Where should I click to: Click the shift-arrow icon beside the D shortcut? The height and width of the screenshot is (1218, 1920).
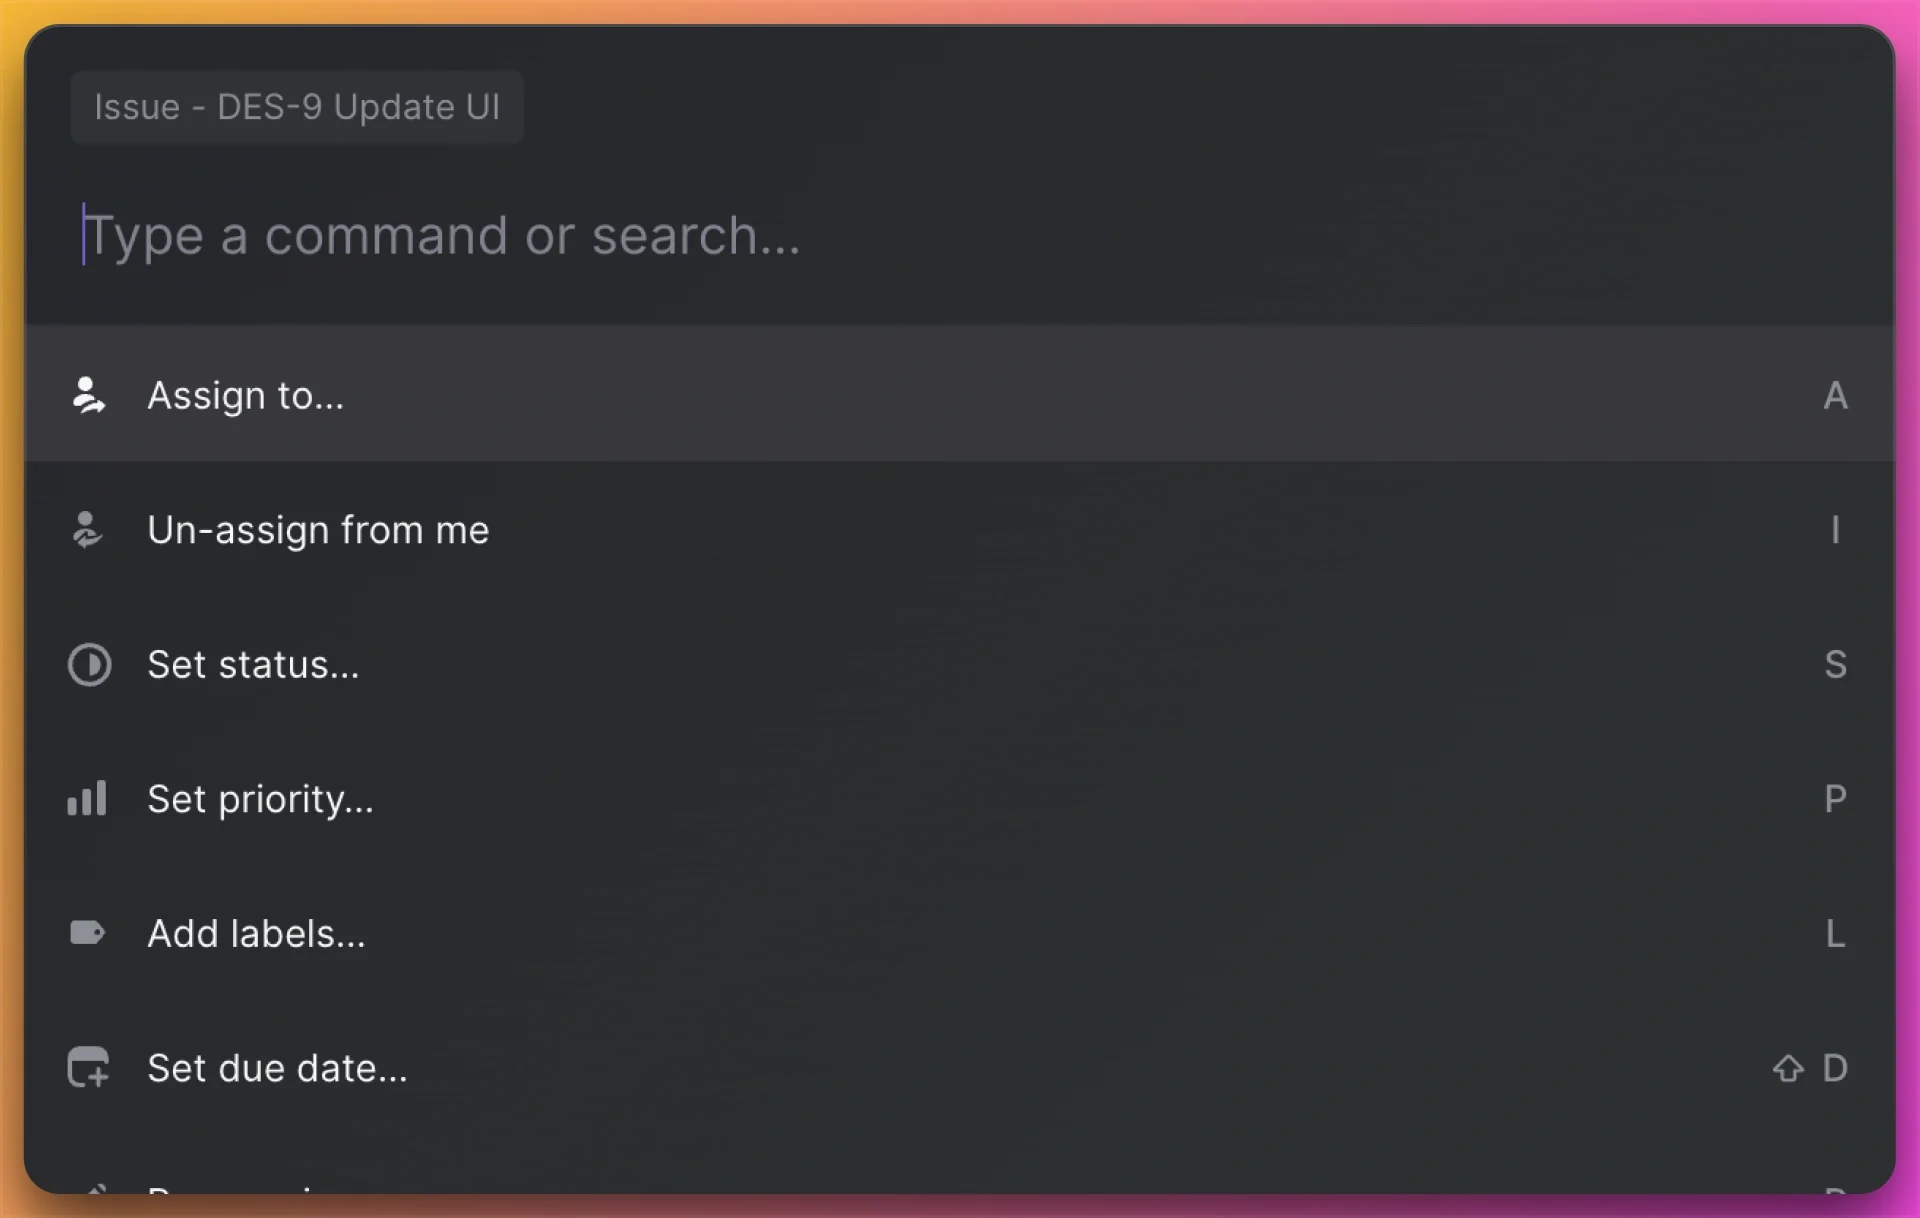[1787, 1068]
